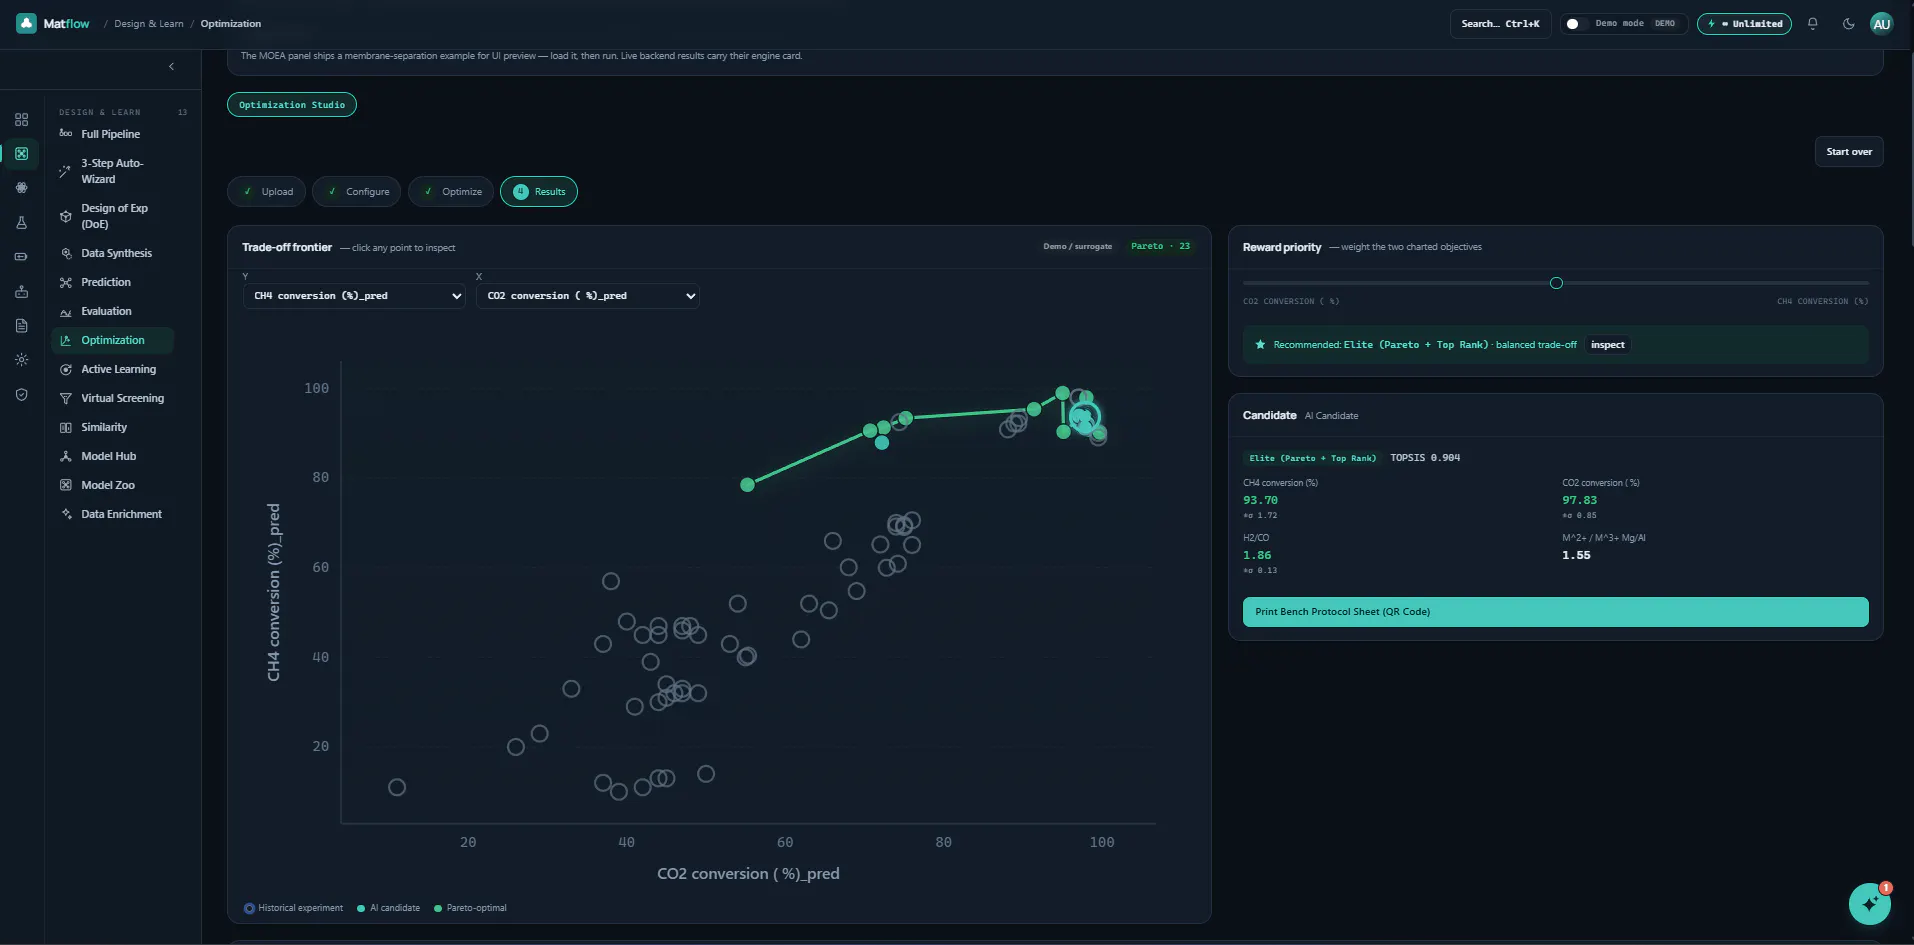Image resolution: width=1914 pixels, height=945 pixels.
Task: Click the dashboard grid icon in the rail
Action: 21,119
